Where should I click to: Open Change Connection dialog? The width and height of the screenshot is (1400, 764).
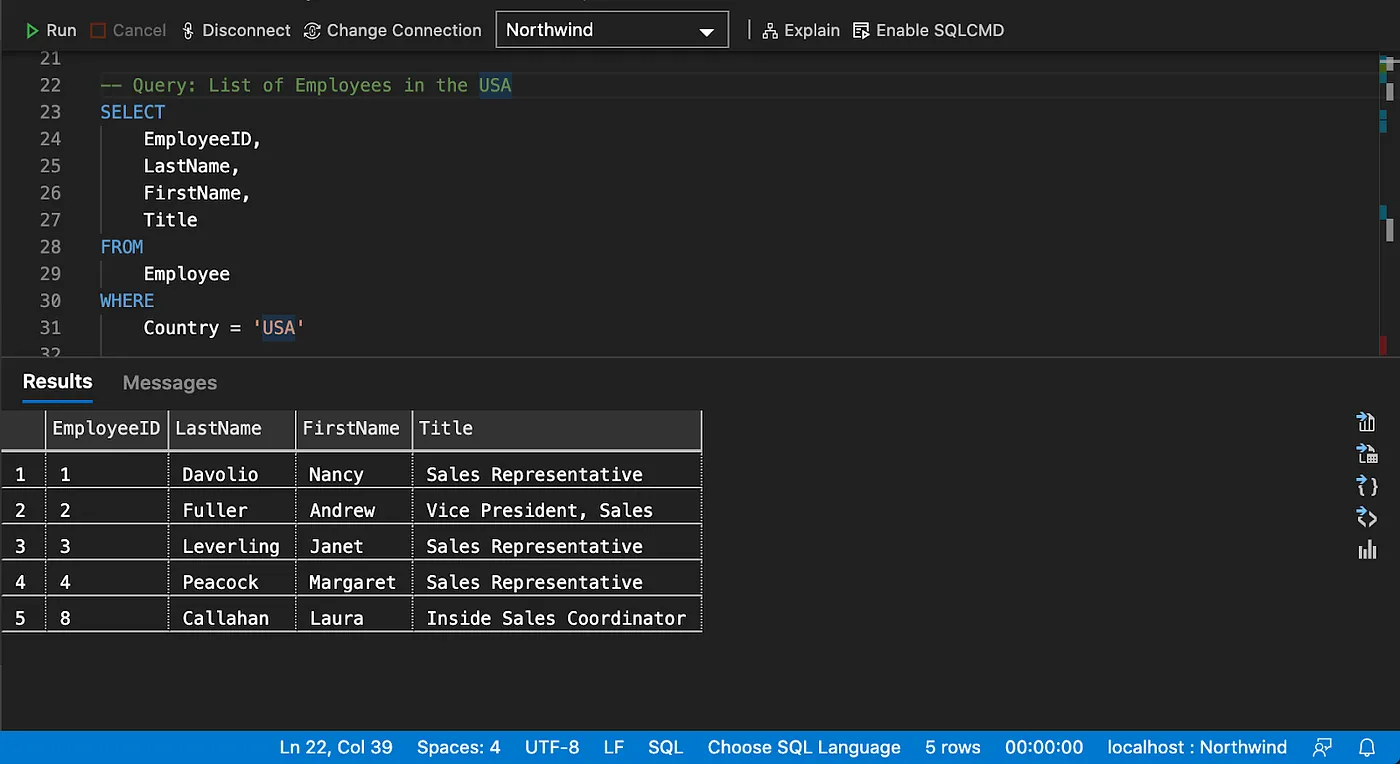[x=393, y=30]
